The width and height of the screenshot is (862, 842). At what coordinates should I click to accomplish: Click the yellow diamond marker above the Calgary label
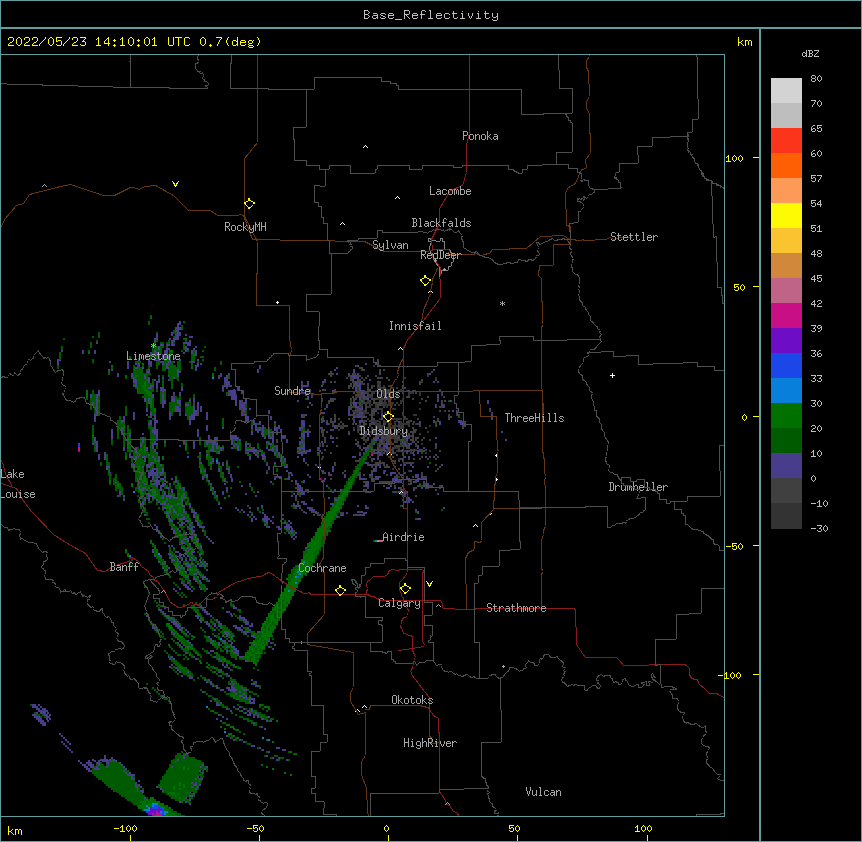405,589
